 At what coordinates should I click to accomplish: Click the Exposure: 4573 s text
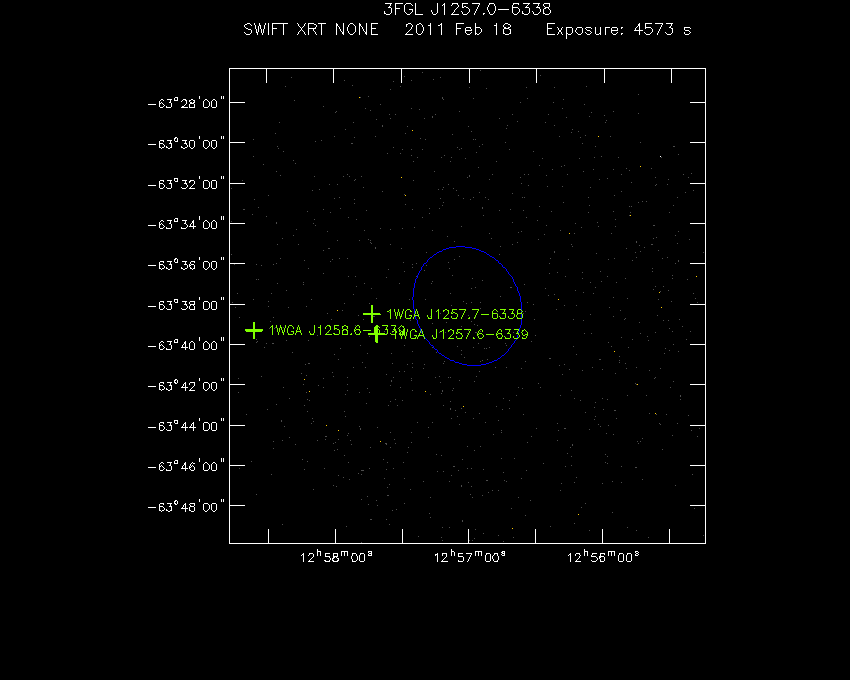[x=619, y=29]
